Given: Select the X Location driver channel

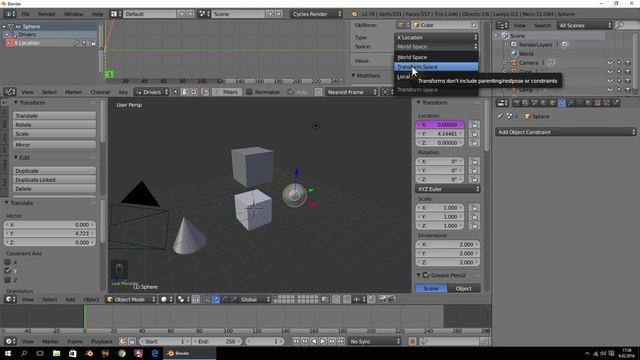Looking at the screenshot, I should pyautogui.click(x=28, y=43).
